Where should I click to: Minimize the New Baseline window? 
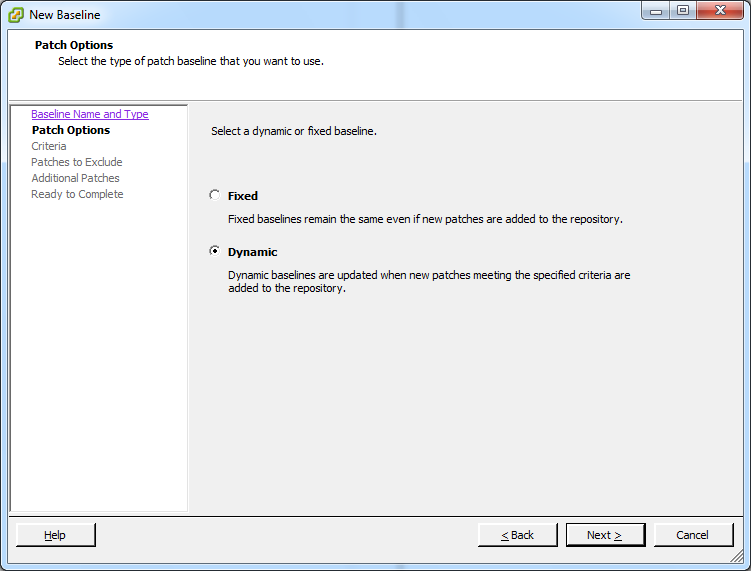tap(655, 11)
